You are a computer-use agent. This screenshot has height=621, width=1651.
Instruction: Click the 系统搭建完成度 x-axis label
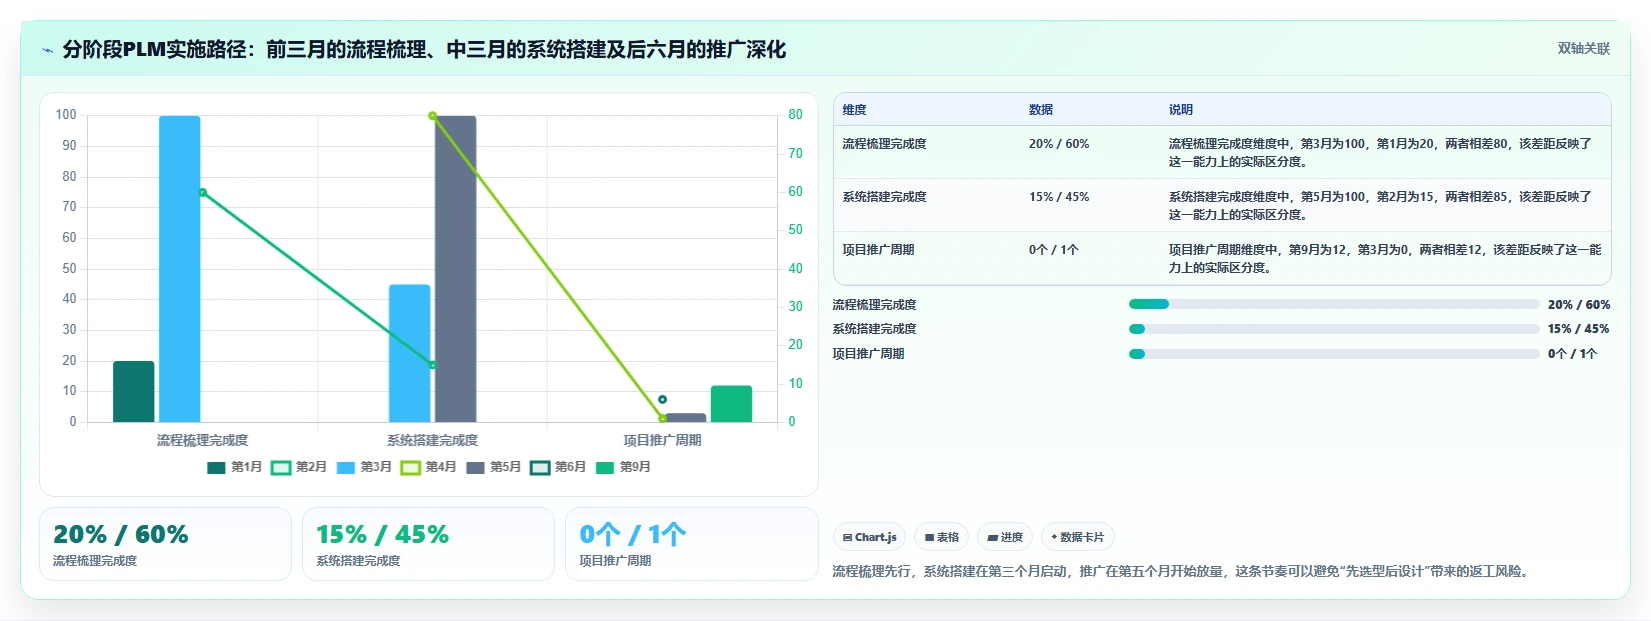point(432,440)
